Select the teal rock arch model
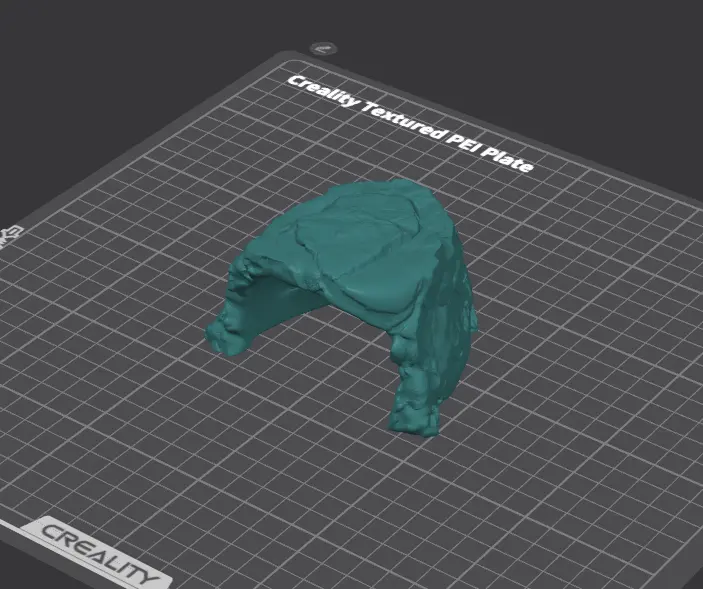Viewport: 703px width, 589px height. click(359, 278)
